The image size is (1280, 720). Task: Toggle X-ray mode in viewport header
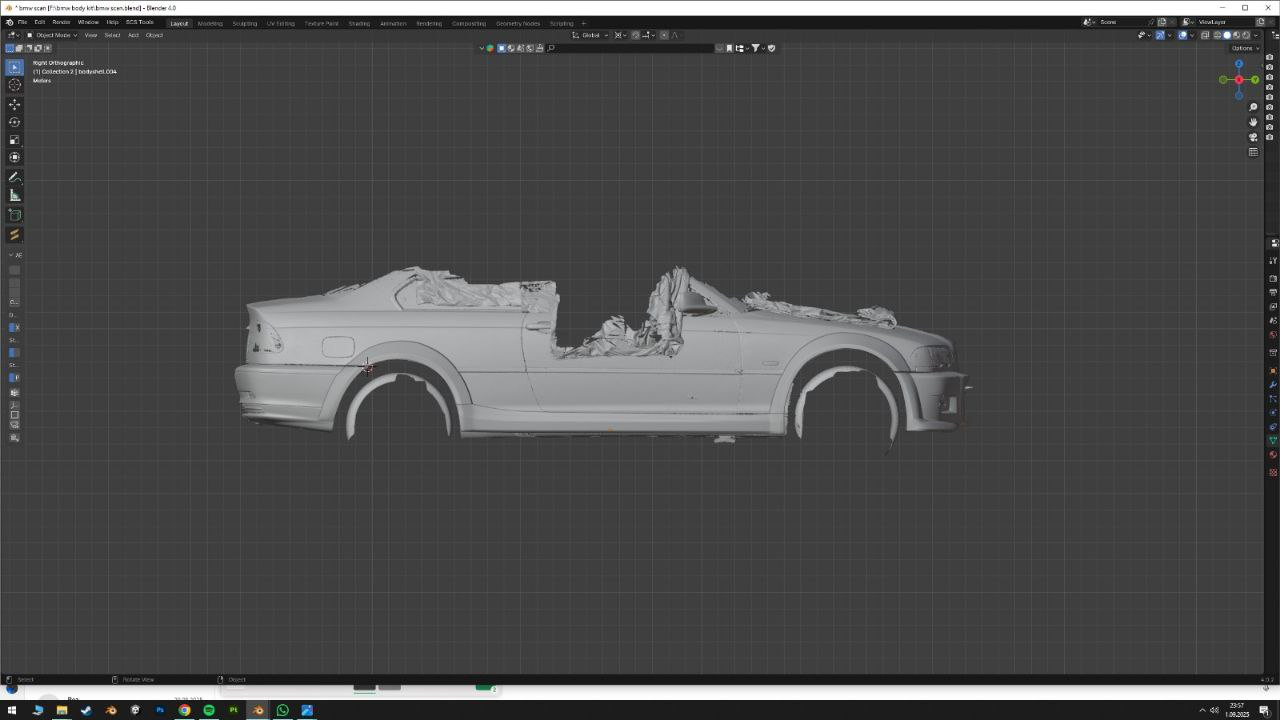coord(1205,35)
